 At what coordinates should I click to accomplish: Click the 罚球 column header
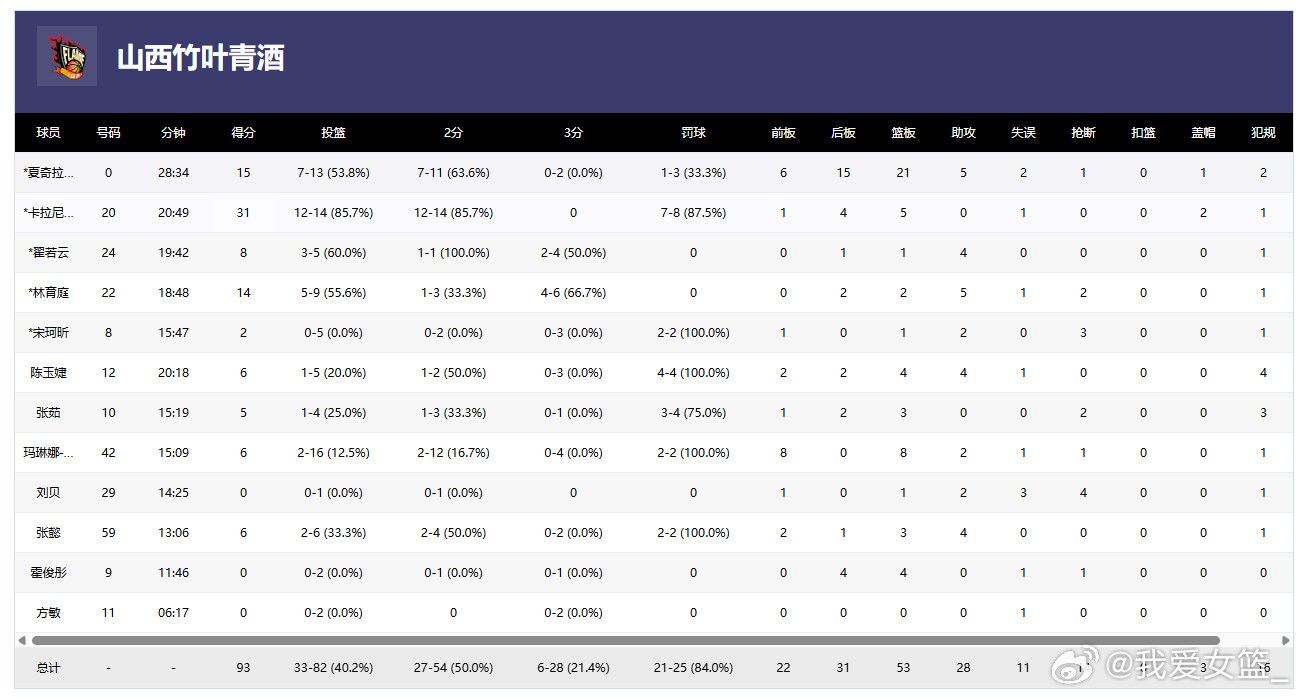tap(693, 133)
